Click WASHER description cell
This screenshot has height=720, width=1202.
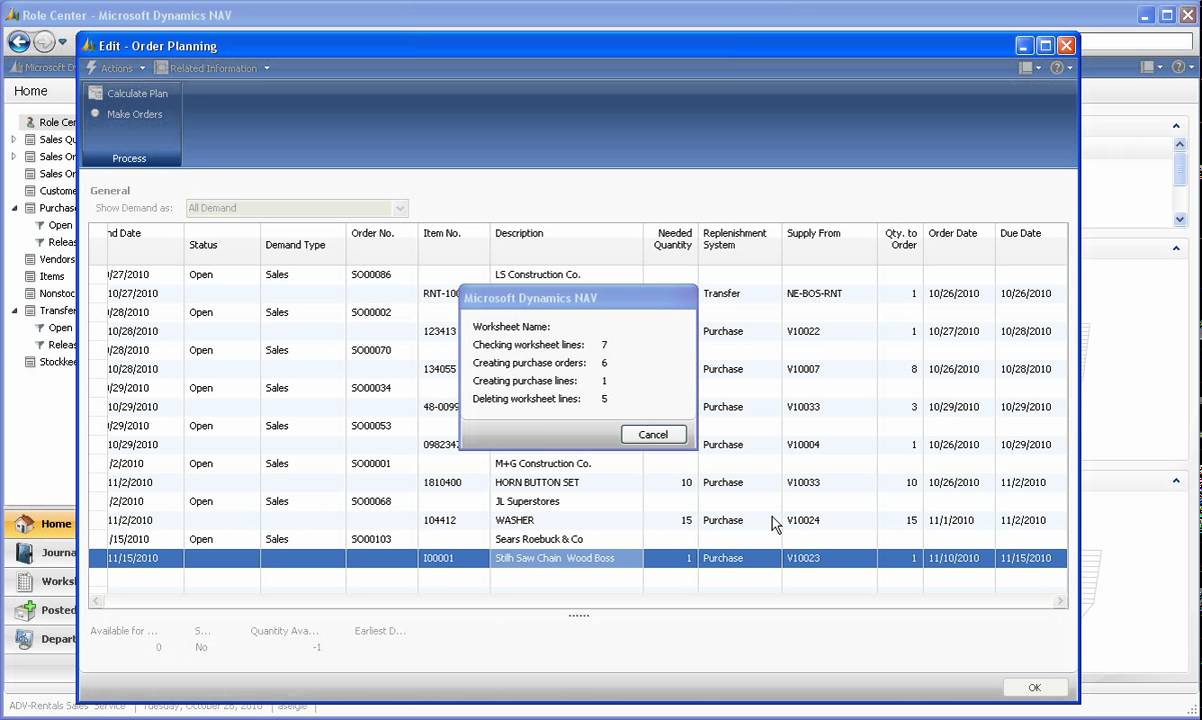tap(566, 520)
